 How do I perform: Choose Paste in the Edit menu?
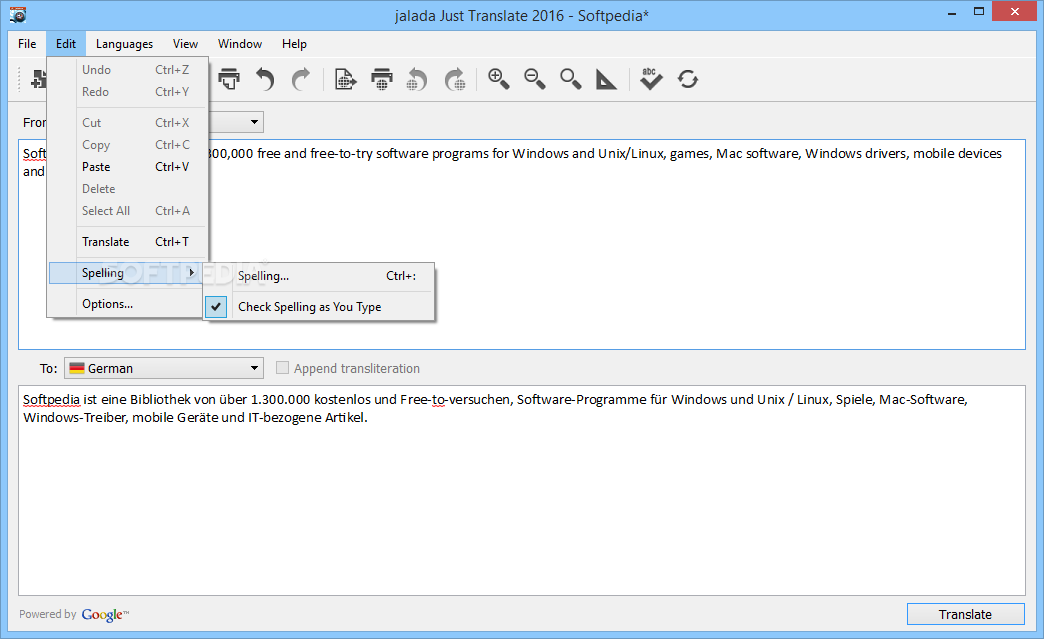pos(129,166)
